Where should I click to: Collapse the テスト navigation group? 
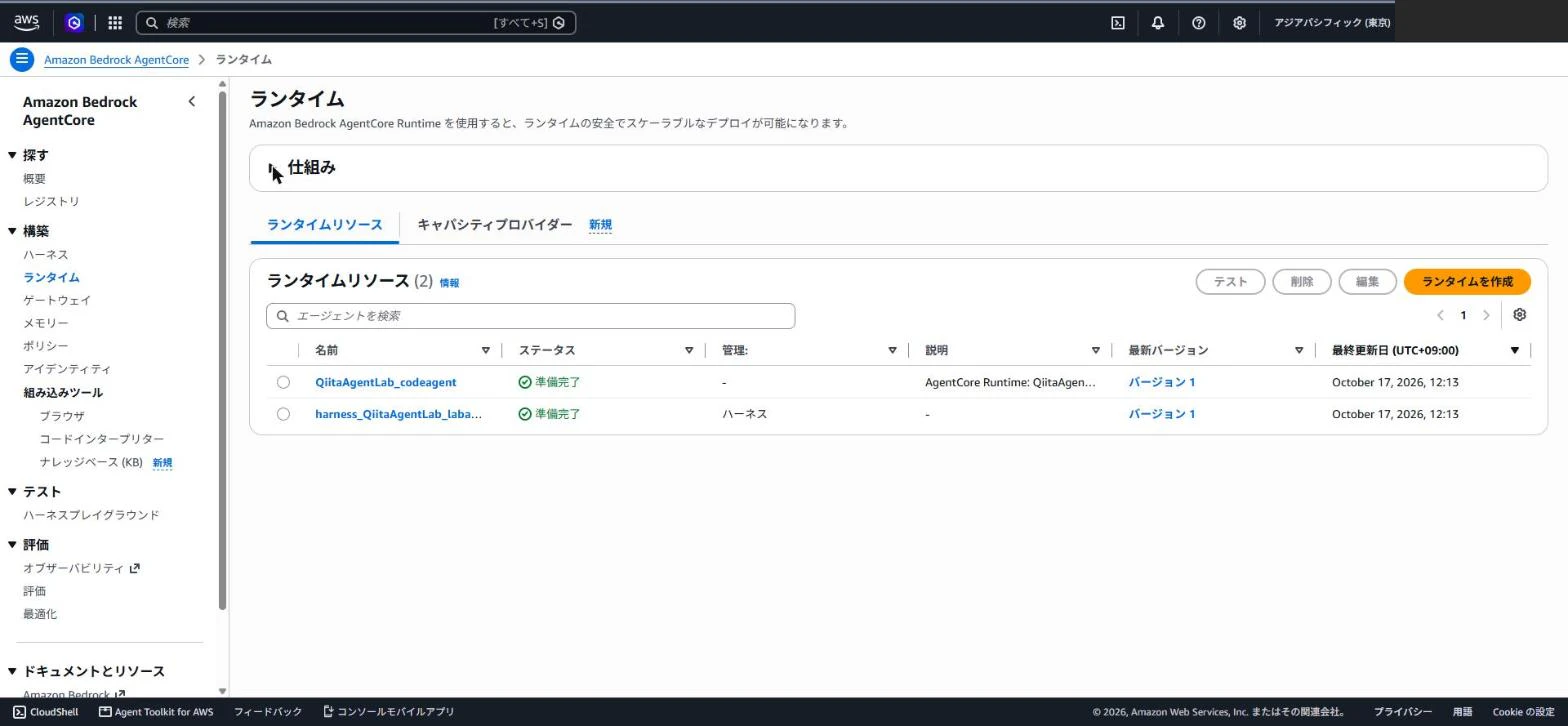tap(12, 492)
